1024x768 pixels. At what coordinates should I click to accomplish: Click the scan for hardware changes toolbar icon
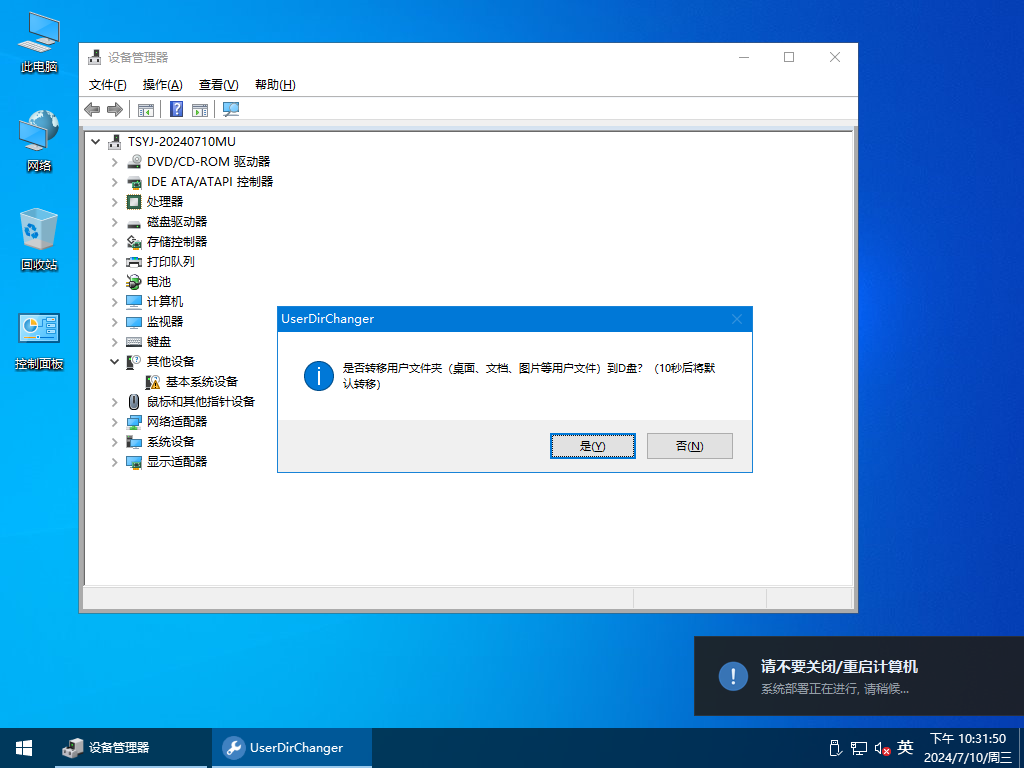(231, 109)
